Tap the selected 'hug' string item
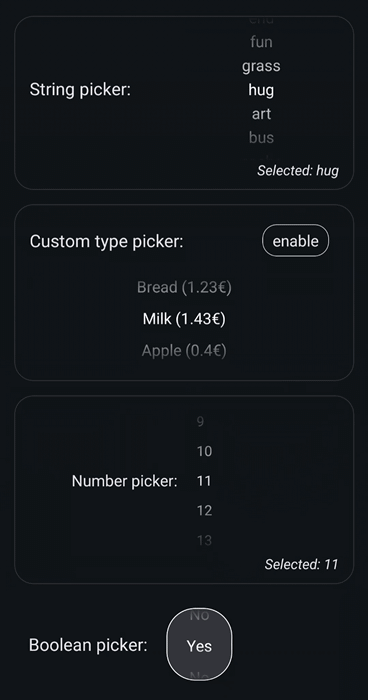The image size is (368, 700). 261,90
